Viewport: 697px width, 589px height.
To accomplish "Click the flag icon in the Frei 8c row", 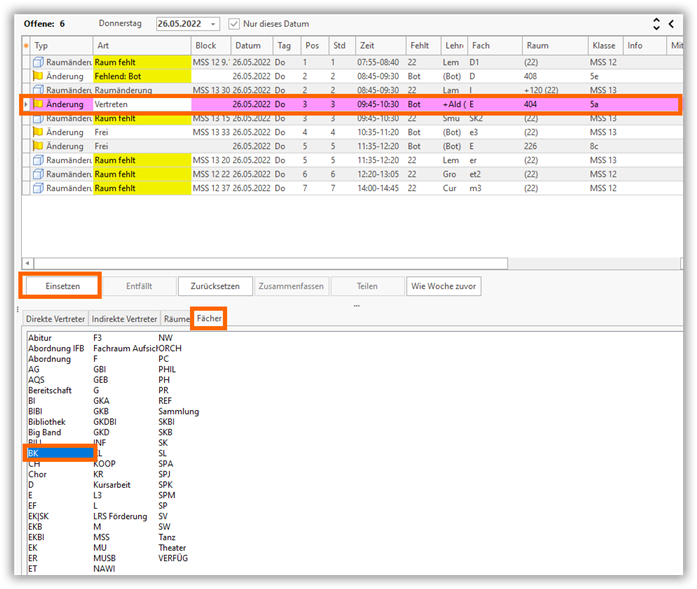I will [x=39, y=146].
